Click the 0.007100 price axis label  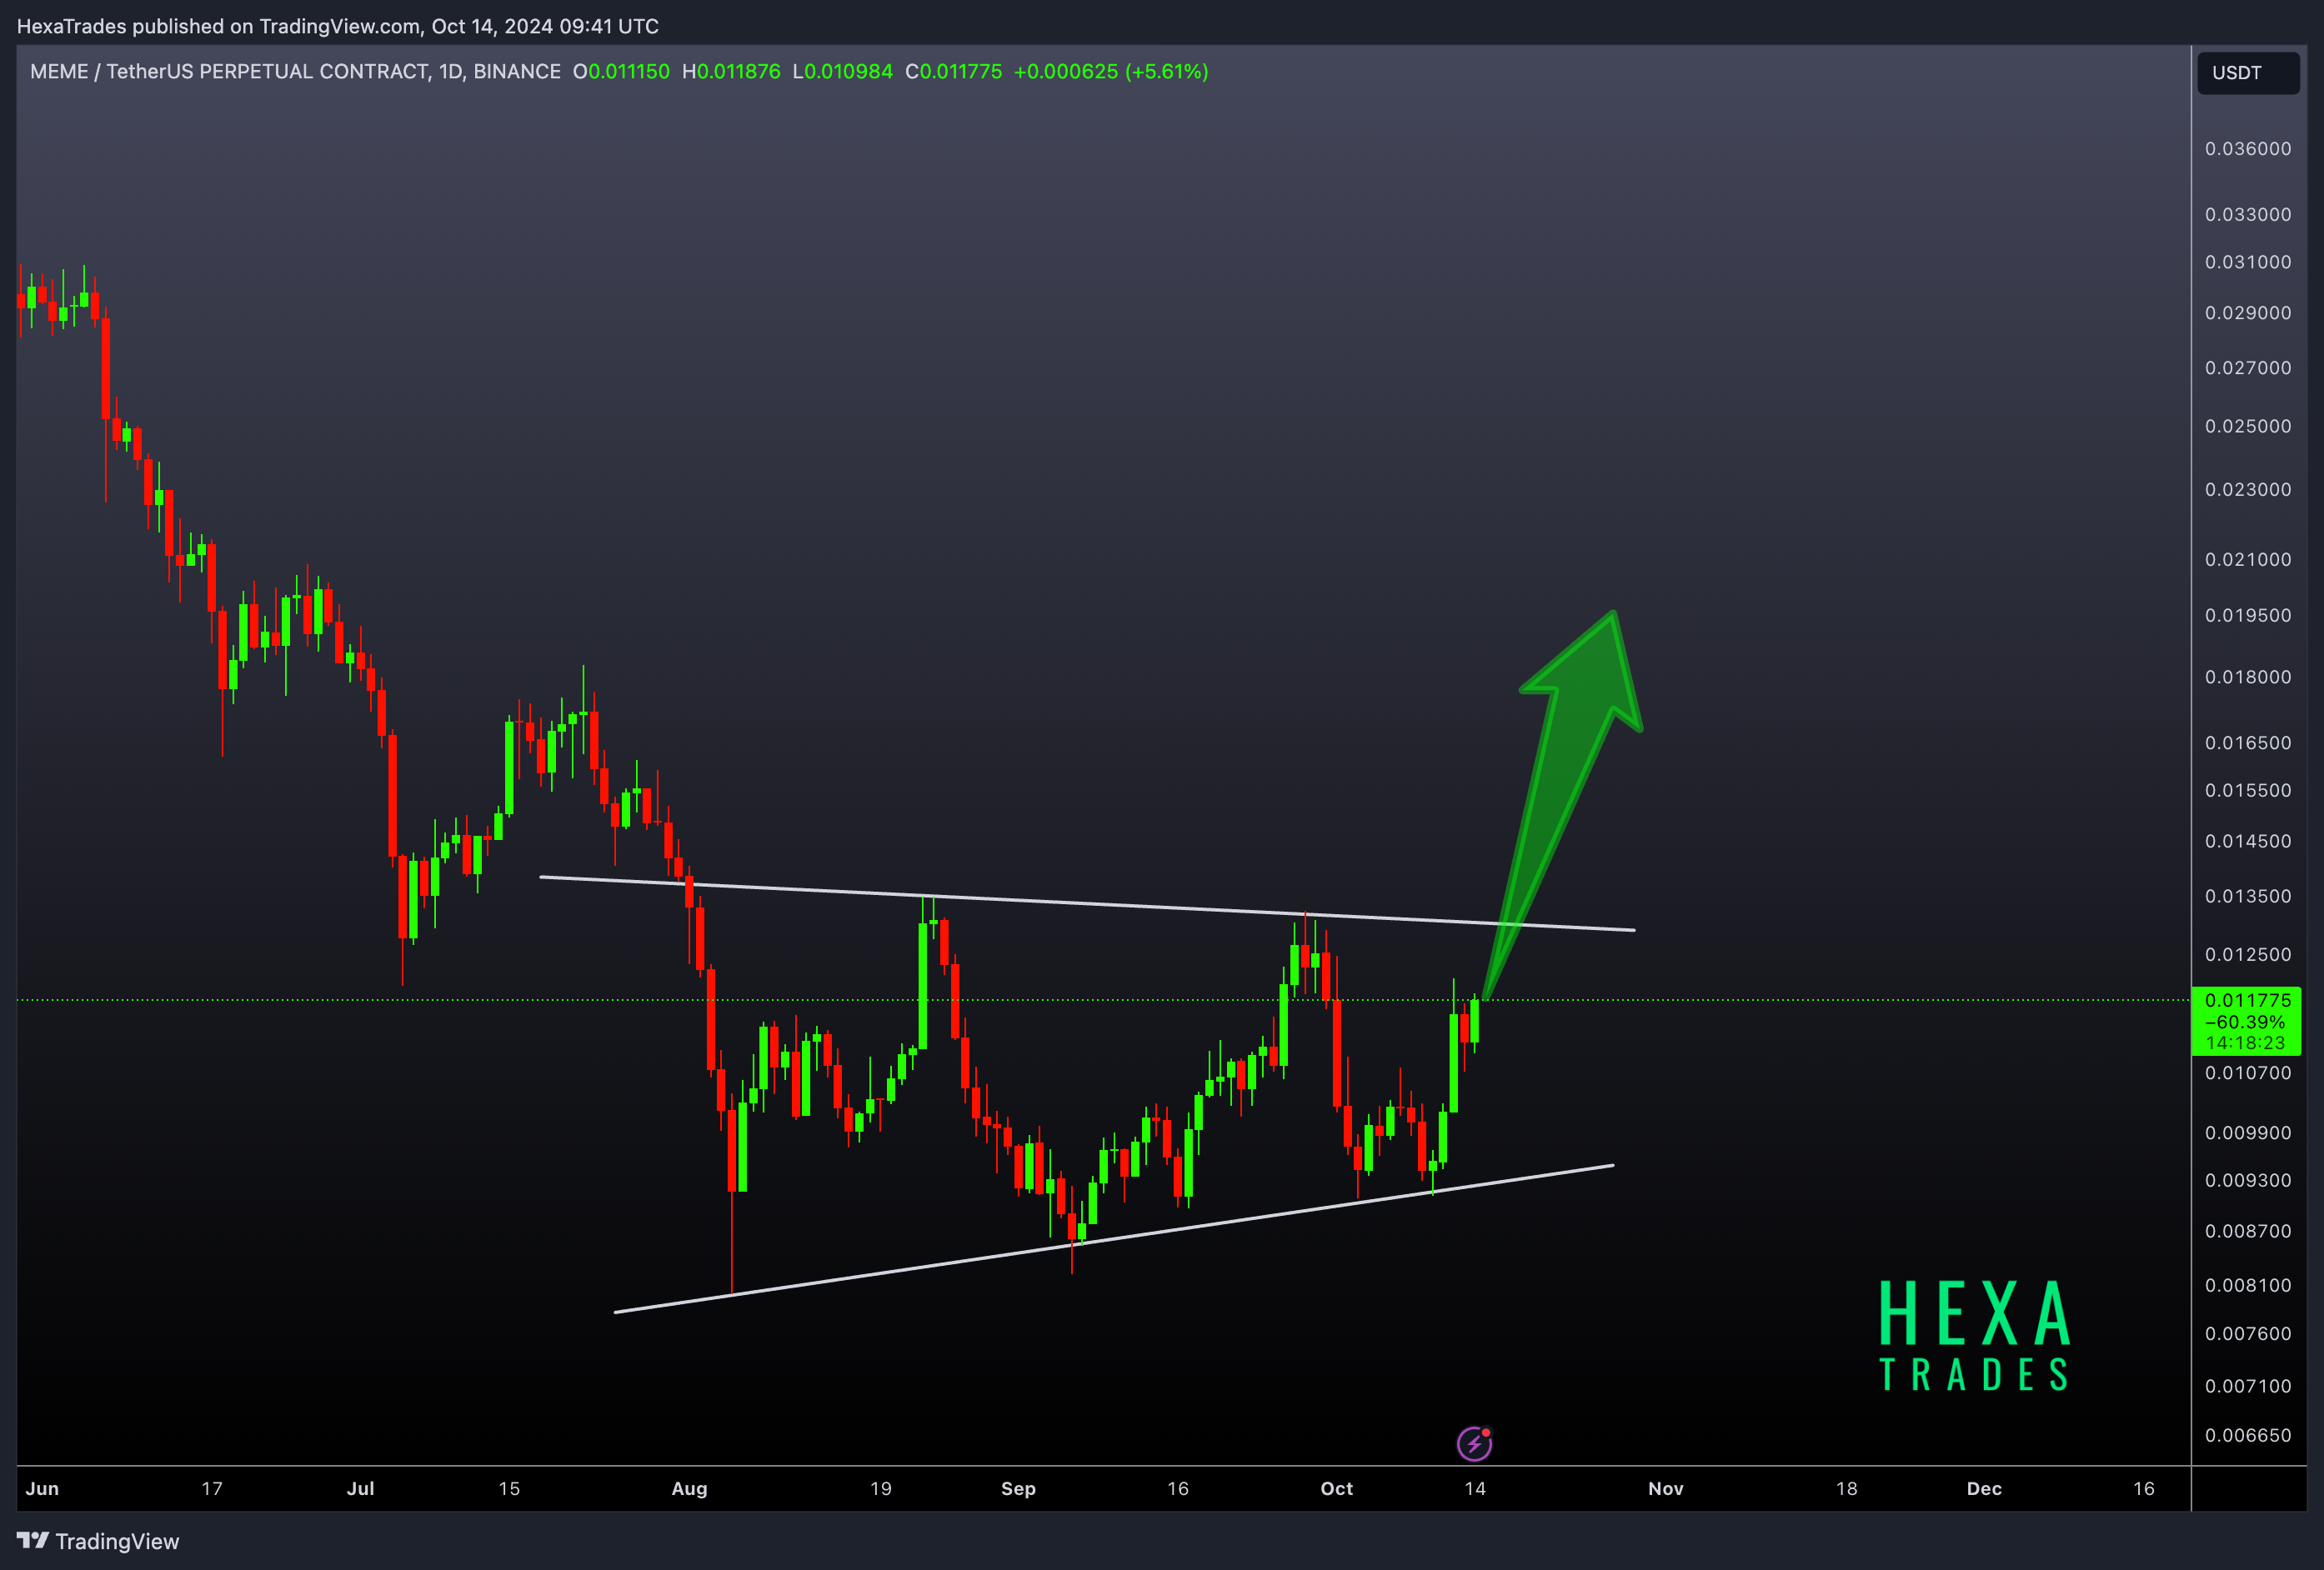coord(2248,1386)
